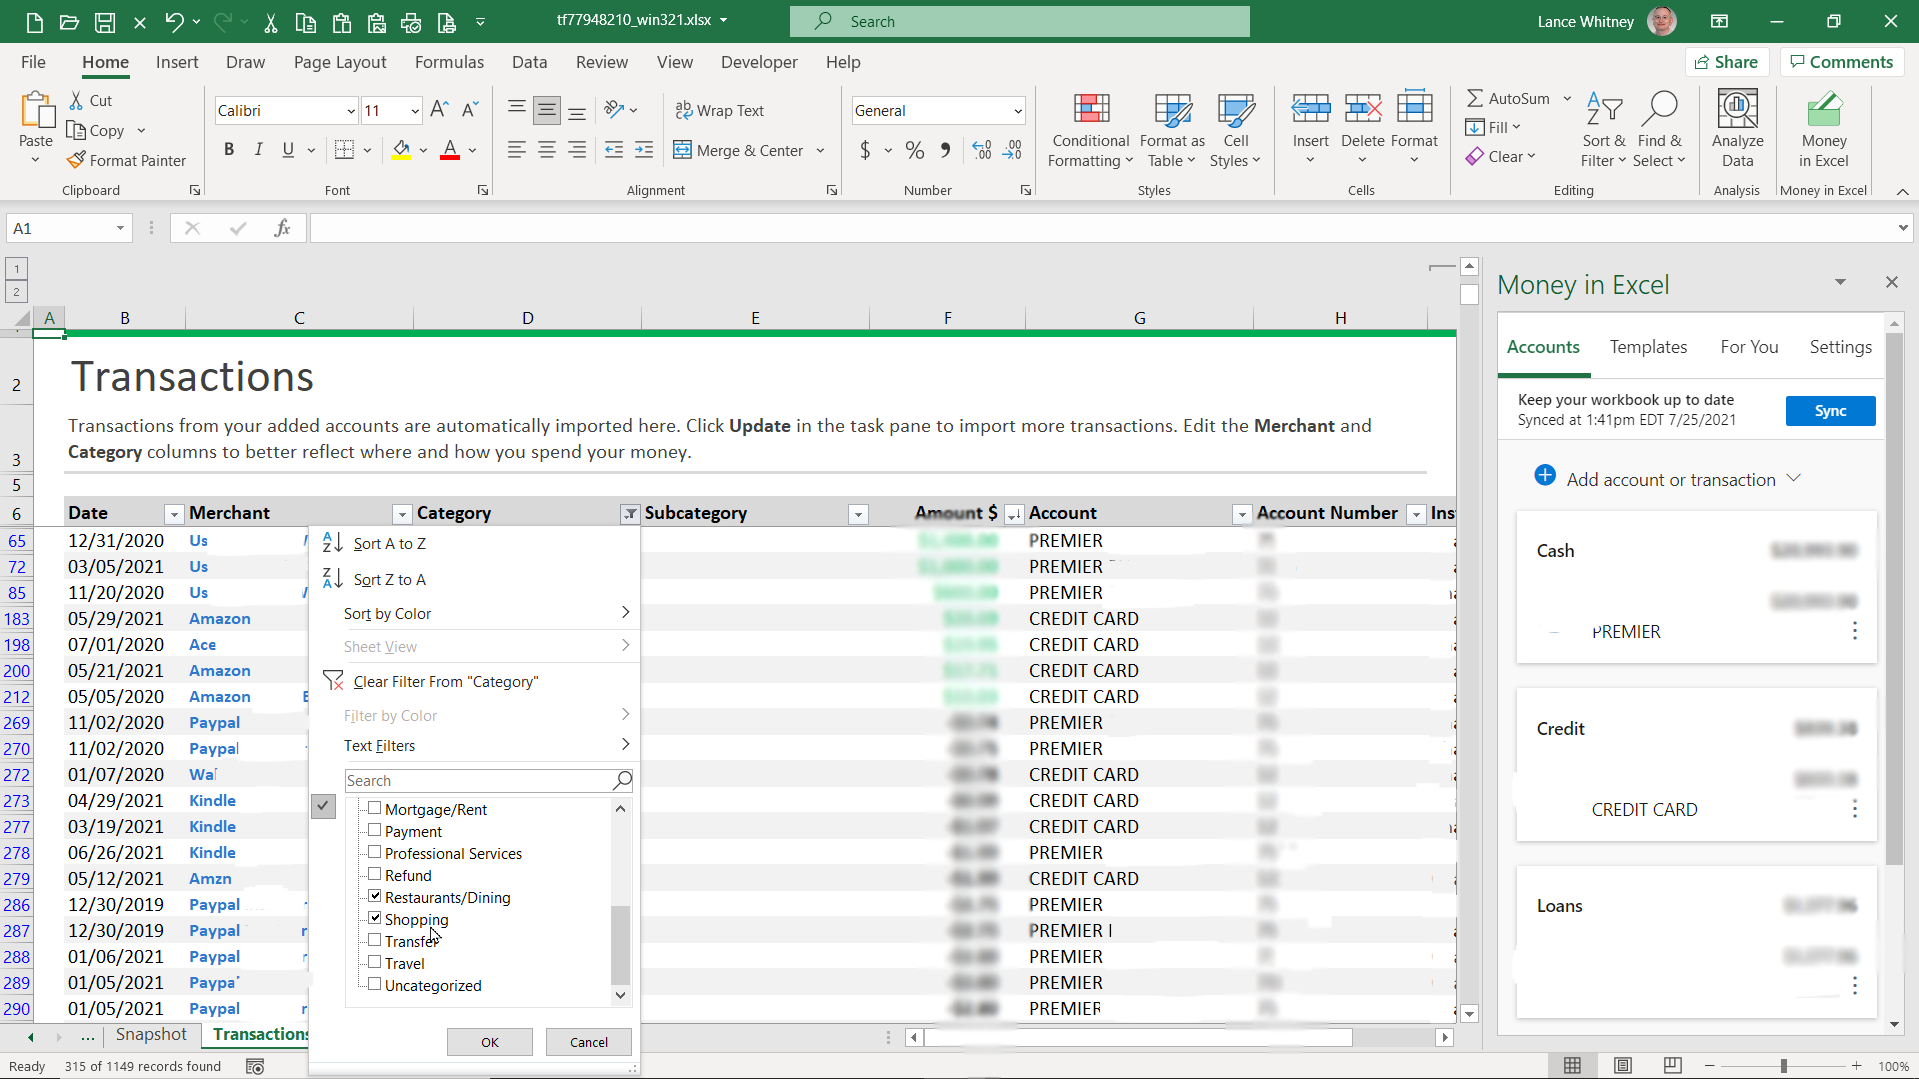1919x1079 pixels.
Task: Open Format as Table gallery
Action: click(x=1172, y=131)
